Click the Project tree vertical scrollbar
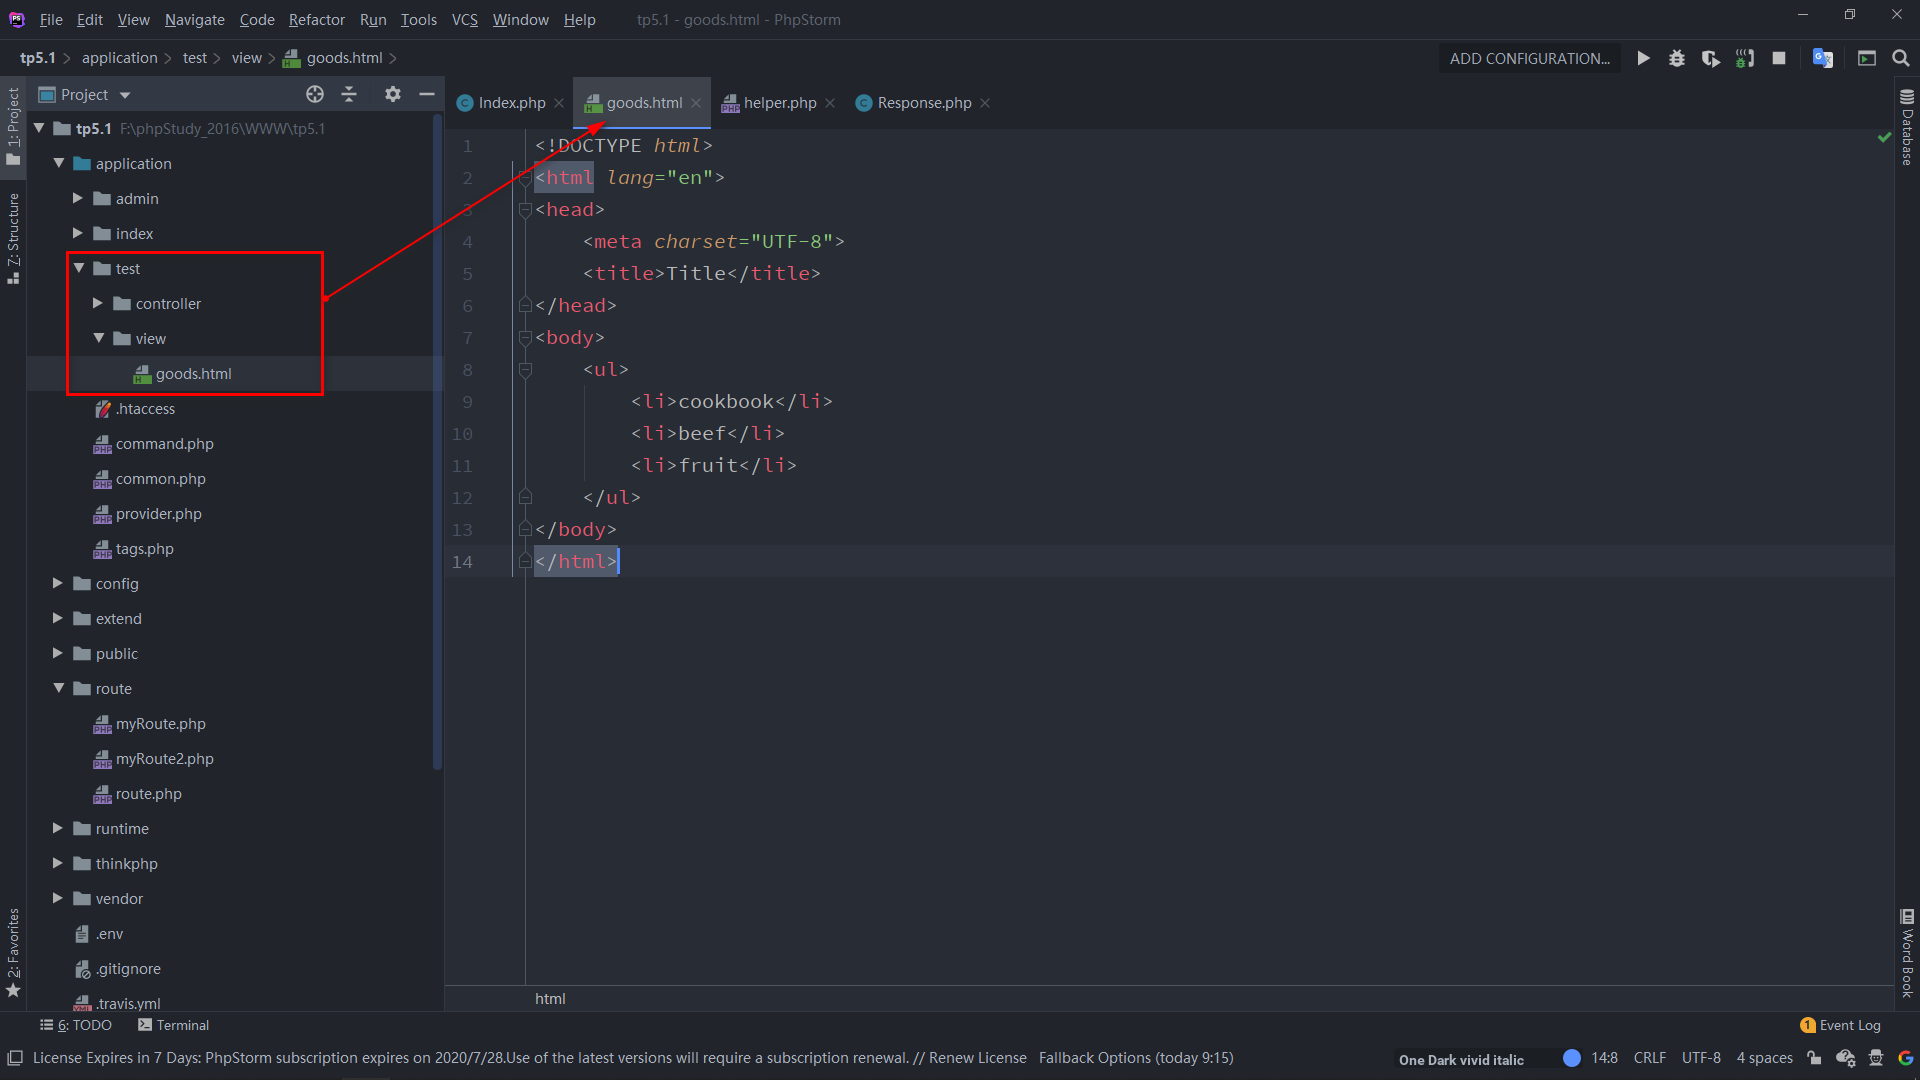The image size is (1920, 1080). tap(437, 440)
